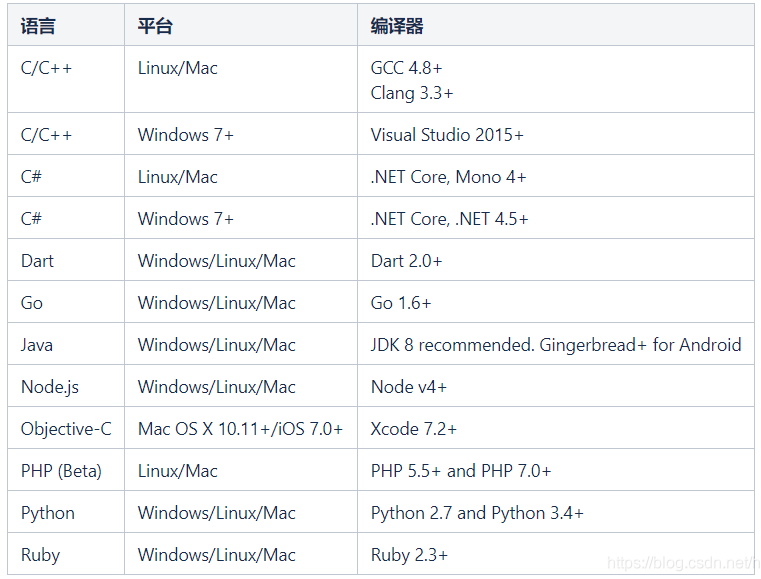The height and width of the screenshot is (579, 761).
Task: Click the Node v4+ compiler cell
Action: [408, 387]
